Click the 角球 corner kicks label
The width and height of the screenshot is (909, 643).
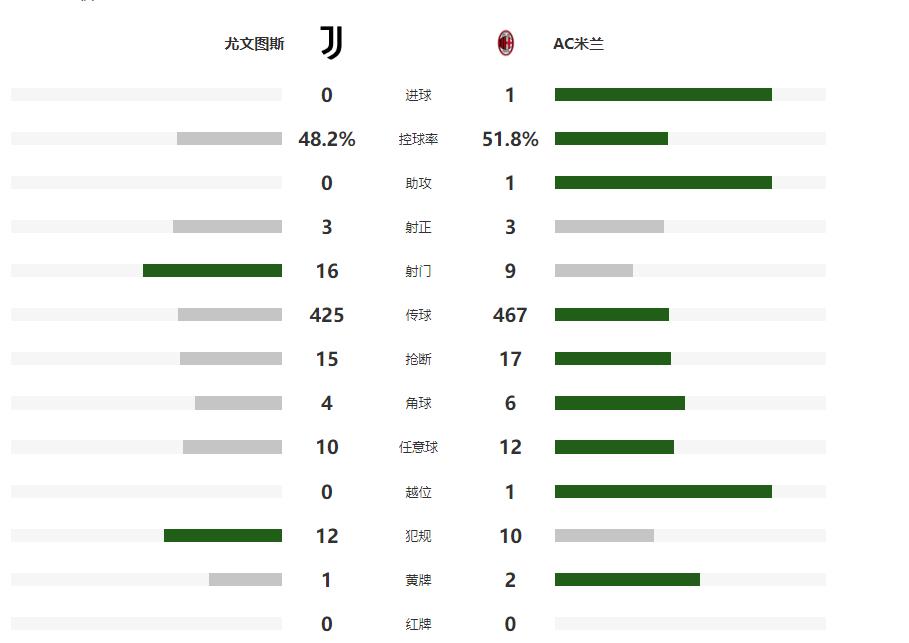418,403
